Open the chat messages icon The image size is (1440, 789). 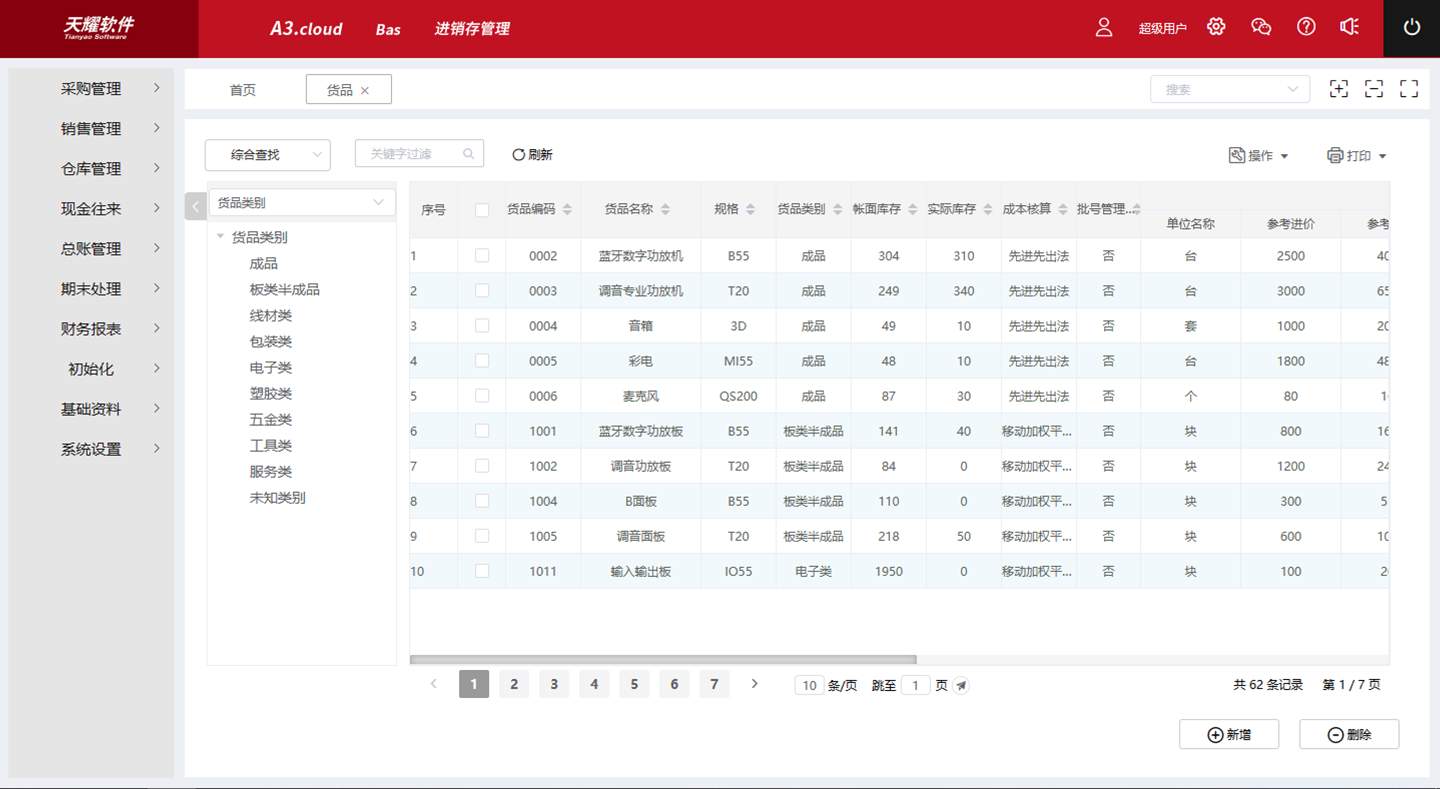point(1261,27)
